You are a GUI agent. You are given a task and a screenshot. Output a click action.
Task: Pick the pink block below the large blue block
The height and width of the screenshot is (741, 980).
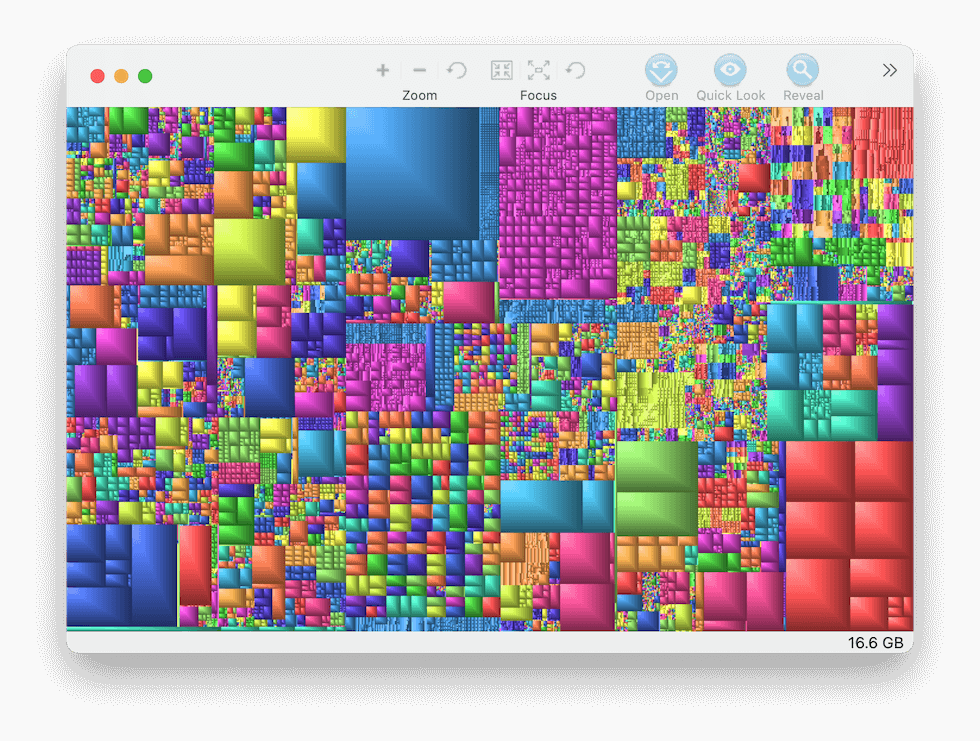pos(469,302)
